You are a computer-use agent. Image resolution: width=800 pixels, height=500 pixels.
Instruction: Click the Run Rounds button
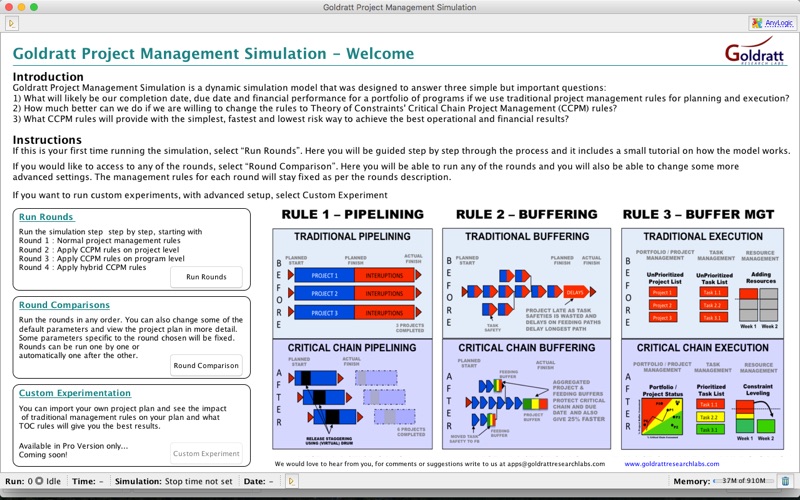click(x=206, y=277)
